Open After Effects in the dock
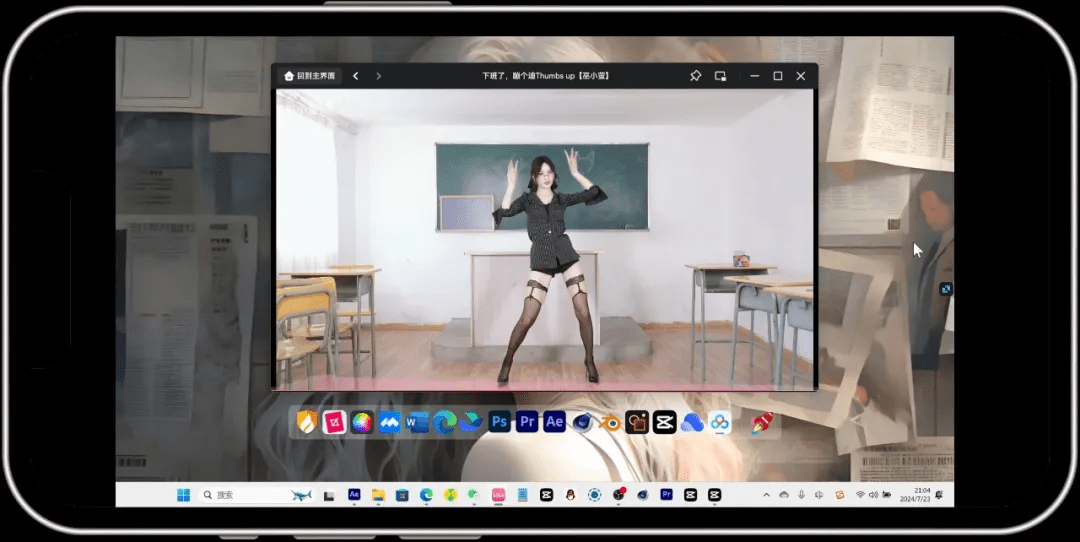The height and width of the screenshot is (542, 1080). [554, 422]
